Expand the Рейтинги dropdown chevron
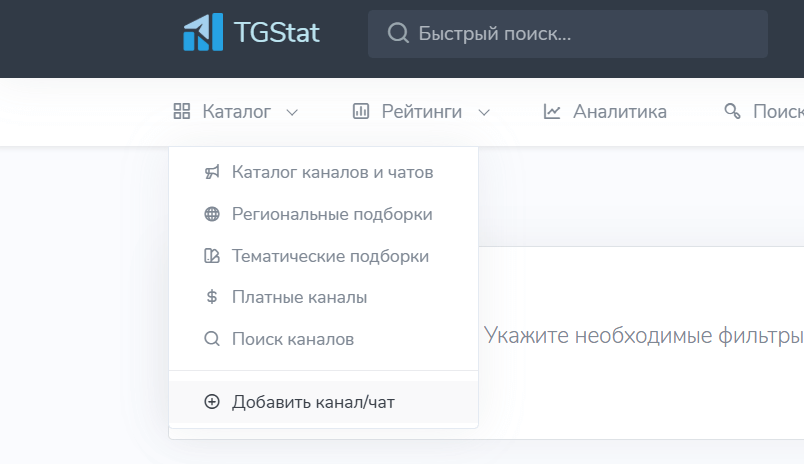This screenshot has height=464, width=804. 484,112
